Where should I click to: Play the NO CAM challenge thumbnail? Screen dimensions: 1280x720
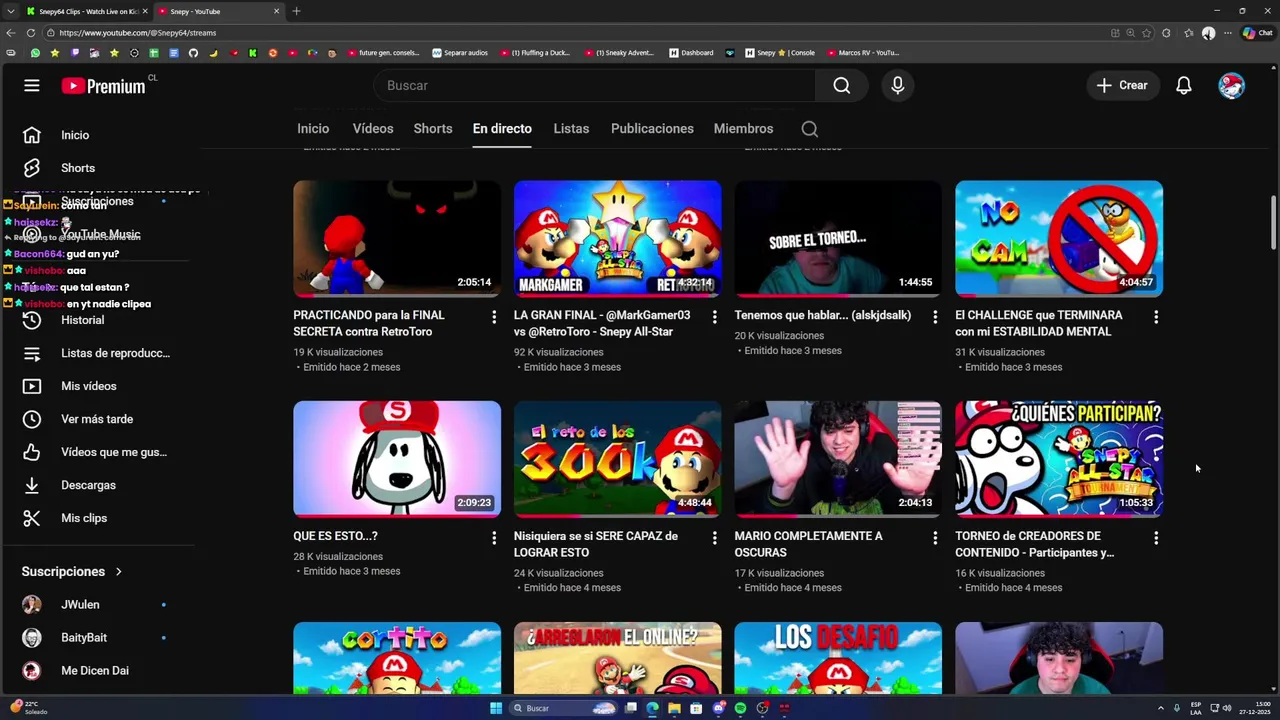[x=1059, y=239]
